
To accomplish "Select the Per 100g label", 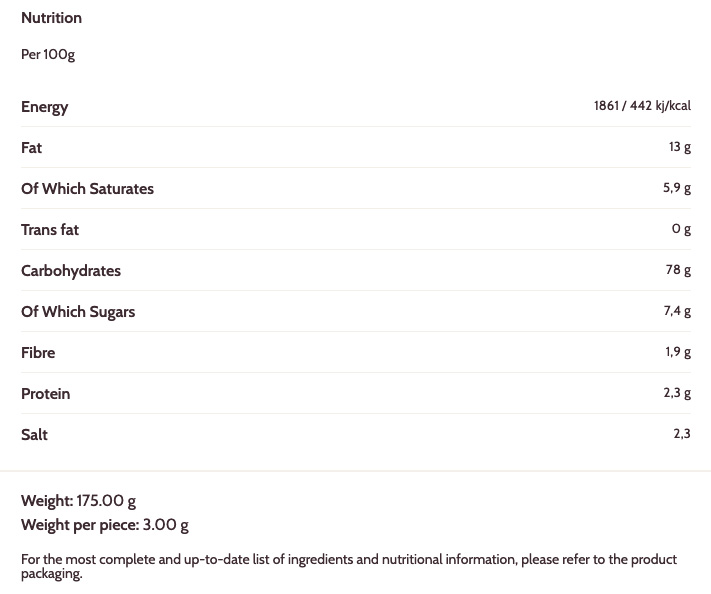I will click(48, 54).
